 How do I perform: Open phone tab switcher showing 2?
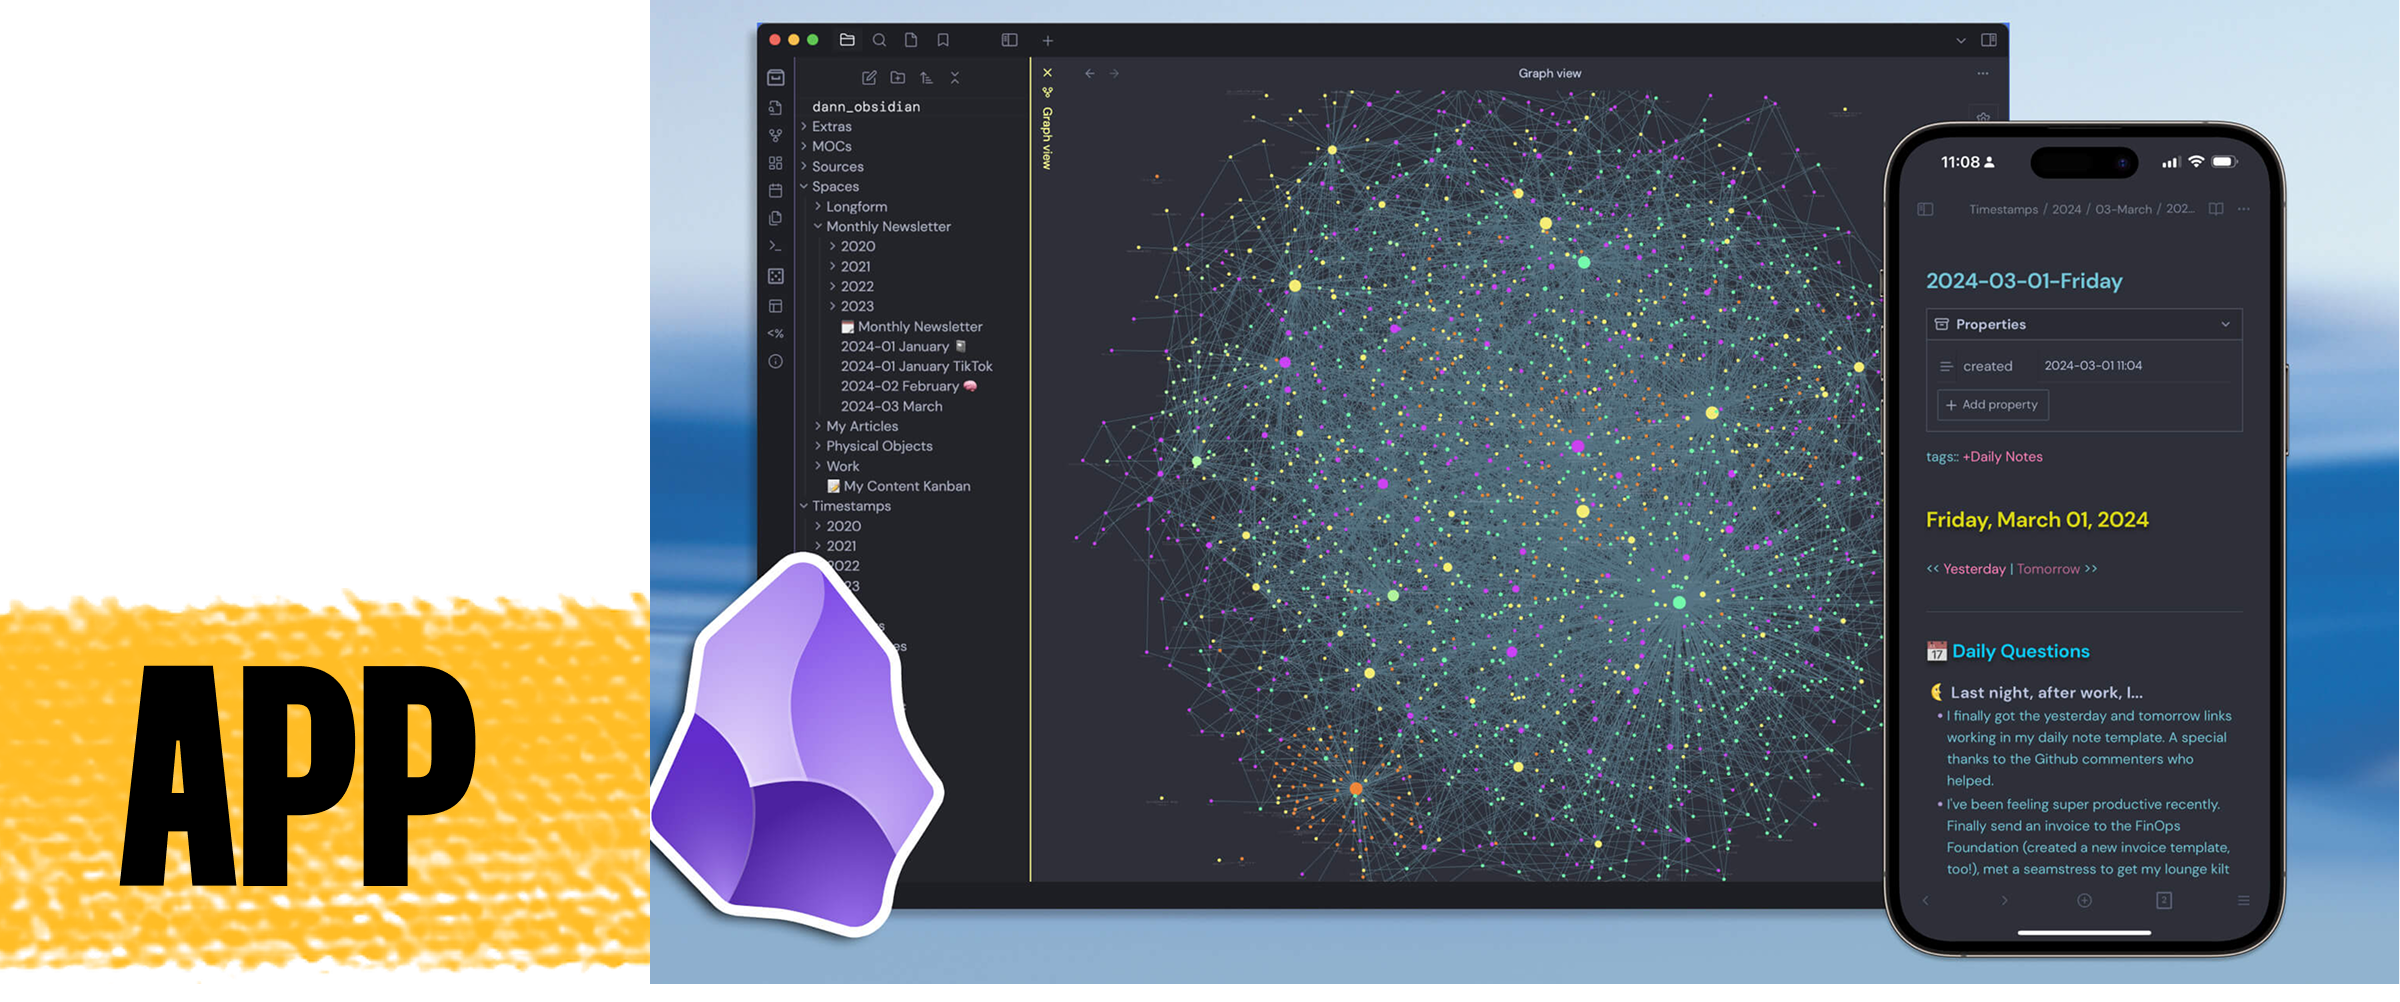2164,901
